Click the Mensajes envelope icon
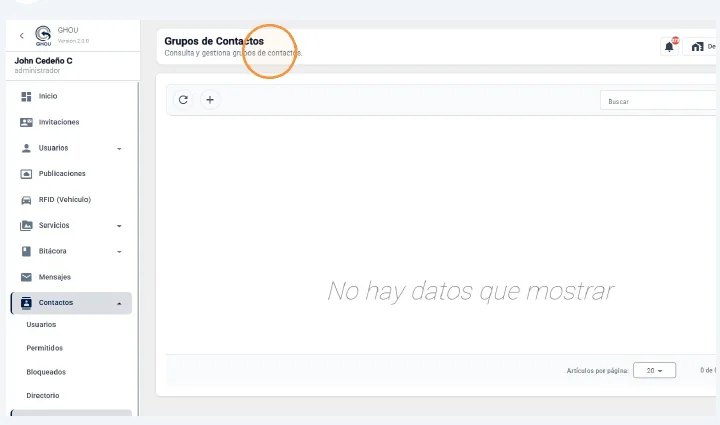The image size is (720, 425). pos(26,277)
